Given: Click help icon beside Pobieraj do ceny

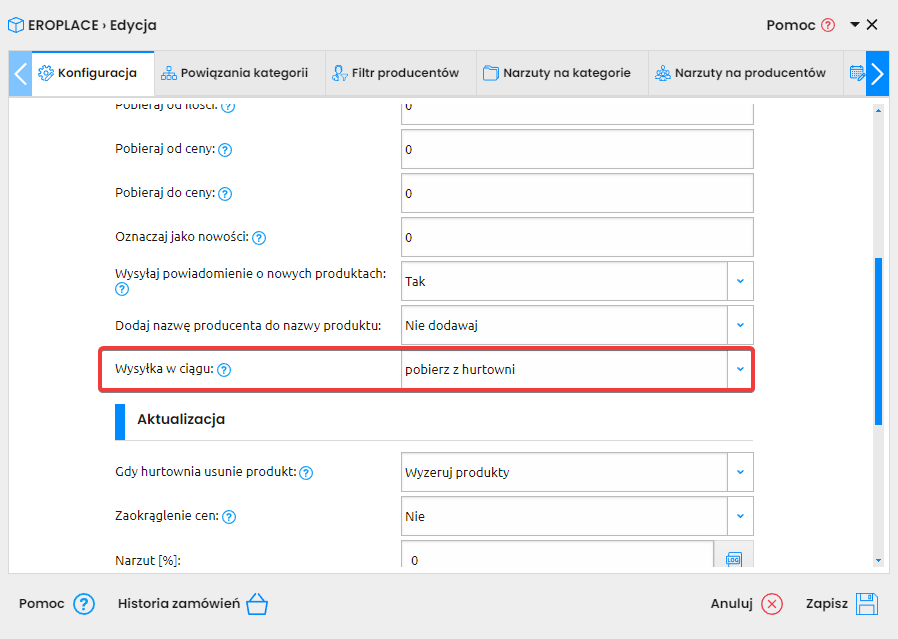Looking at the screenshot, I should point(225,194).
